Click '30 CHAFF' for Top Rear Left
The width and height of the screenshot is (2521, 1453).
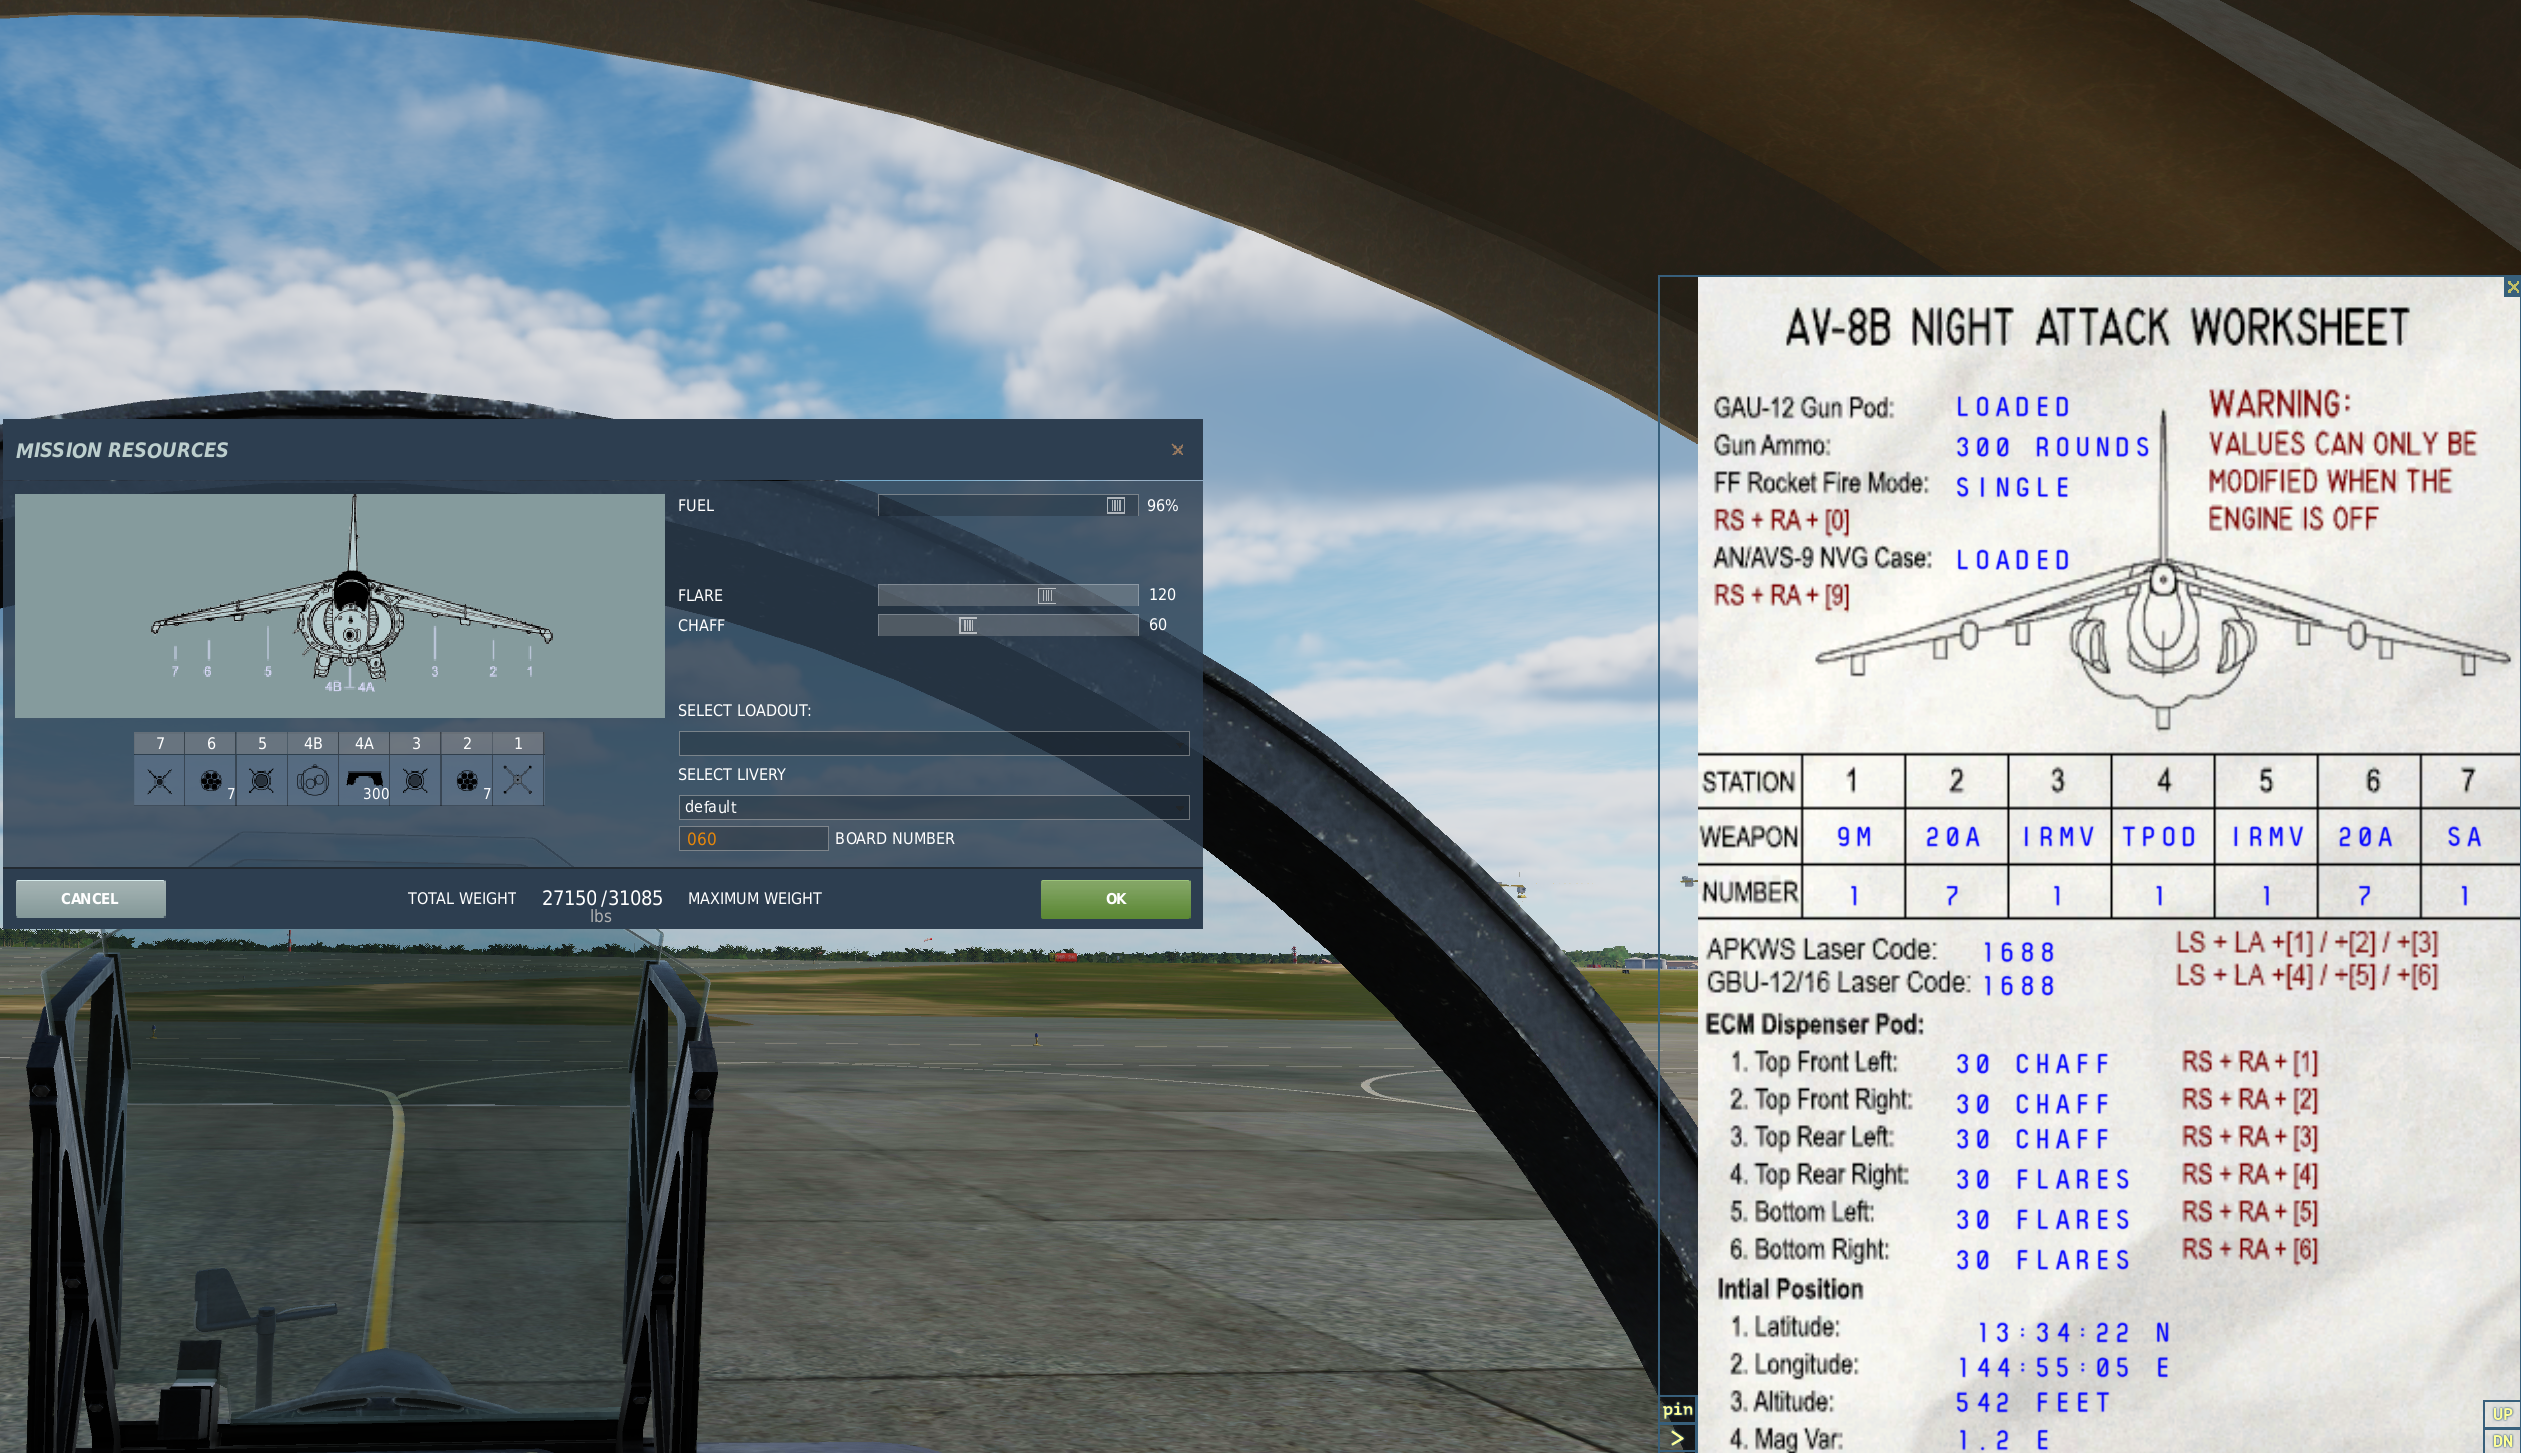click(x=2033, y=1139)
